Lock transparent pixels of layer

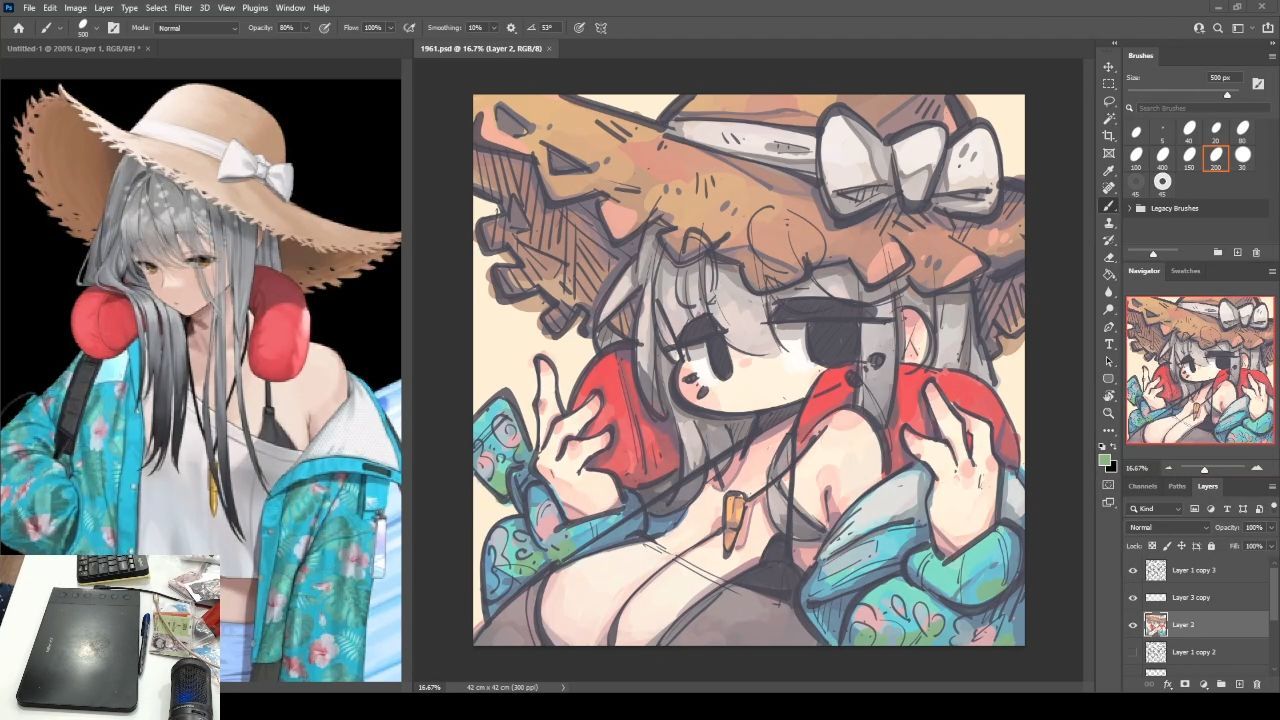(x=1152, y=546)
